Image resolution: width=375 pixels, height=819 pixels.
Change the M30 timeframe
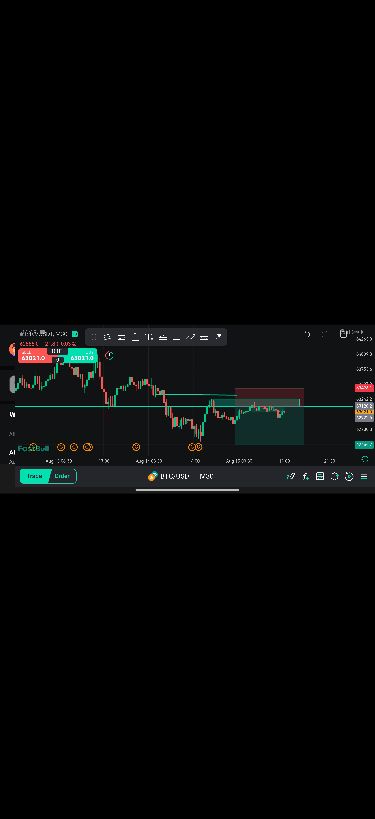pyautogui.click(x=206, y=476)
